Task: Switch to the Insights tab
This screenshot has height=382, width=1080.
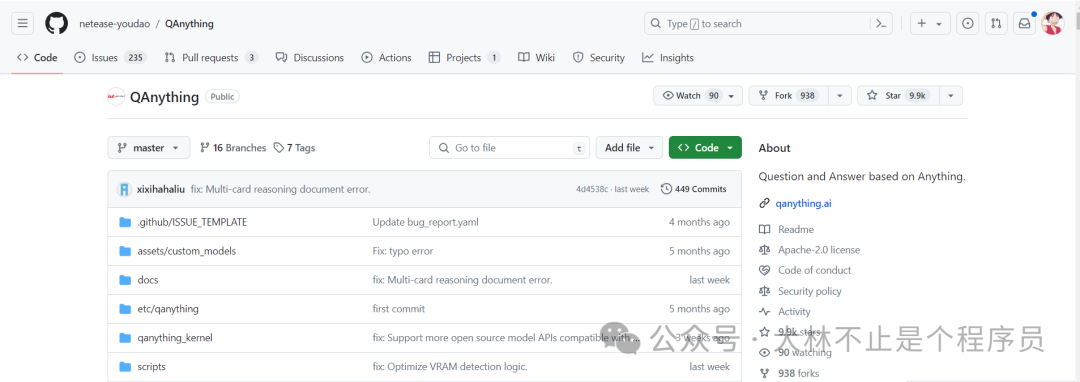Action: tap(667, 58)
